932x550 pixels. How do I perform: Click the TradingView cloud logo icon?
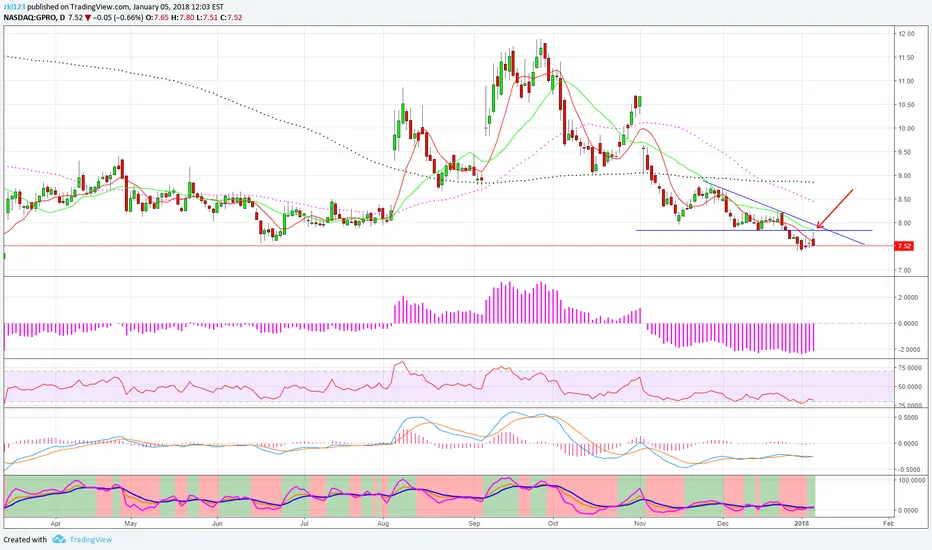click(58, 539)
